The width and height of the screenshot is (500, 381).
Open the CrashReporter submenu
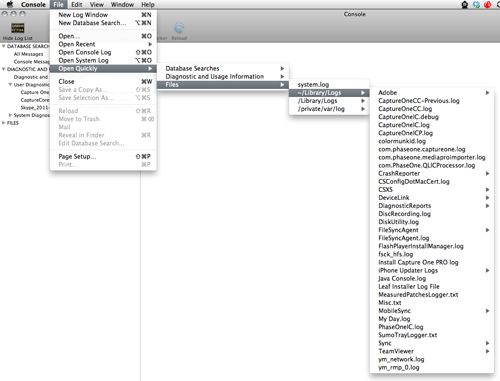pos(432,173)
